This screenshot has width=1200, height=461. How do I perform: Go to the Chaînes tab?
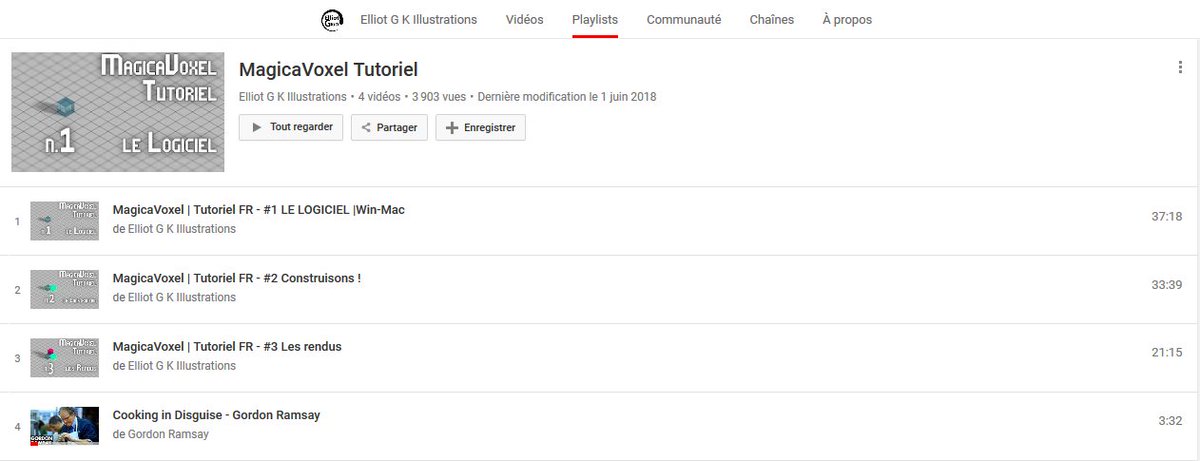coord(772,19)
